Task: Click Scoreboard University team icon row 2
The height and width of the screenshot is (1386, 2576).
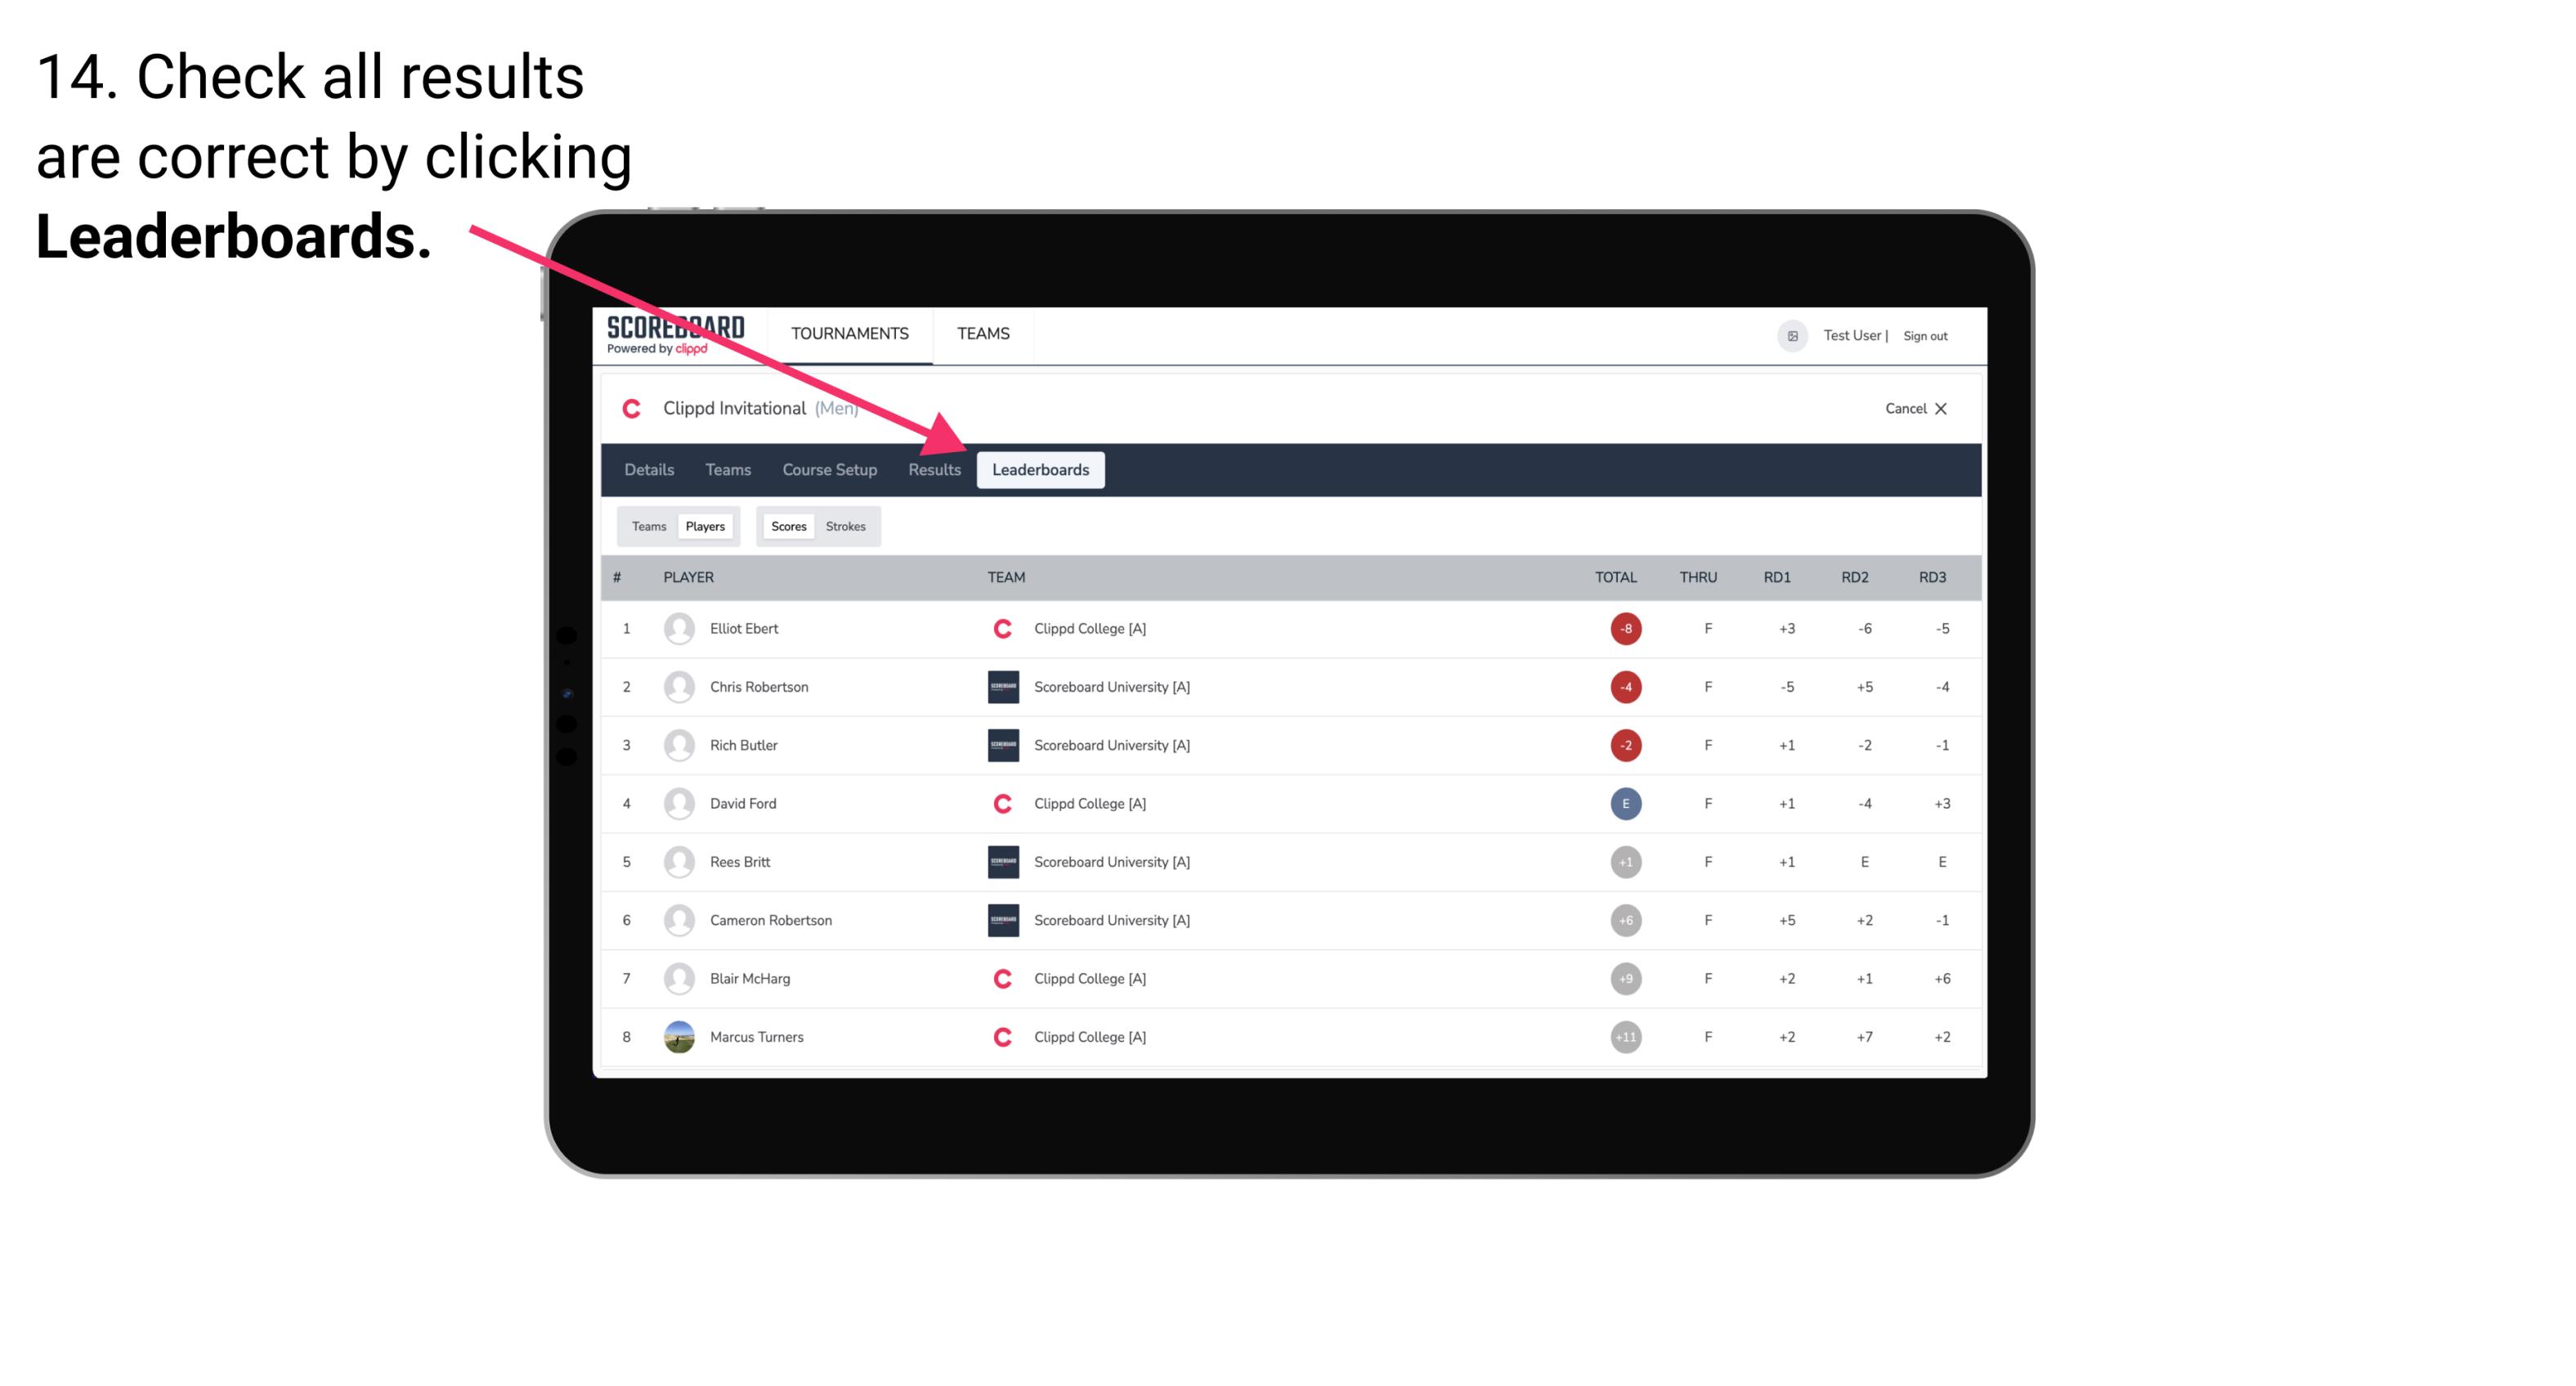Action: tap(998, 686)
